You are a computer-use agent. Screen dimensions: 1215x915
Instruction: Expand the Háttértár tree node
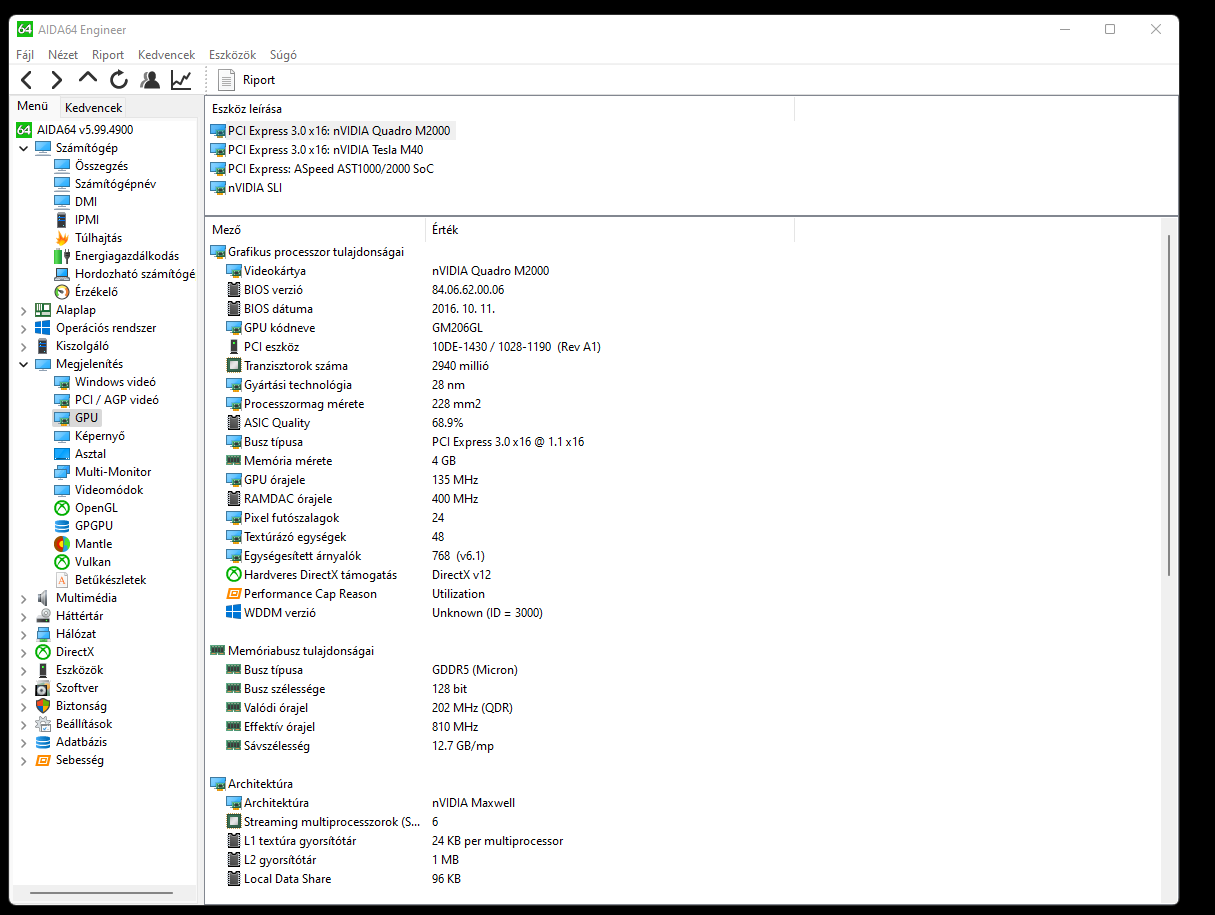pyautogui.click(x=24, y=616)
